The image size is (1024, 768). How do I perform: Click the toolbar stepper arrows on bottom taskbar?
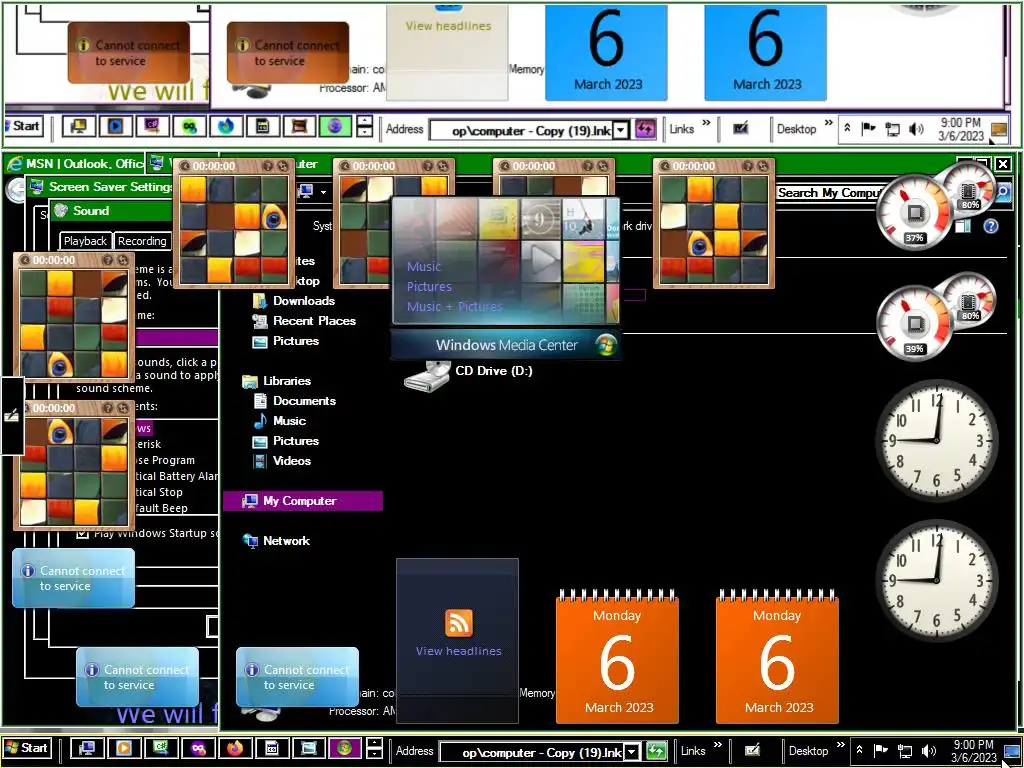374,749
